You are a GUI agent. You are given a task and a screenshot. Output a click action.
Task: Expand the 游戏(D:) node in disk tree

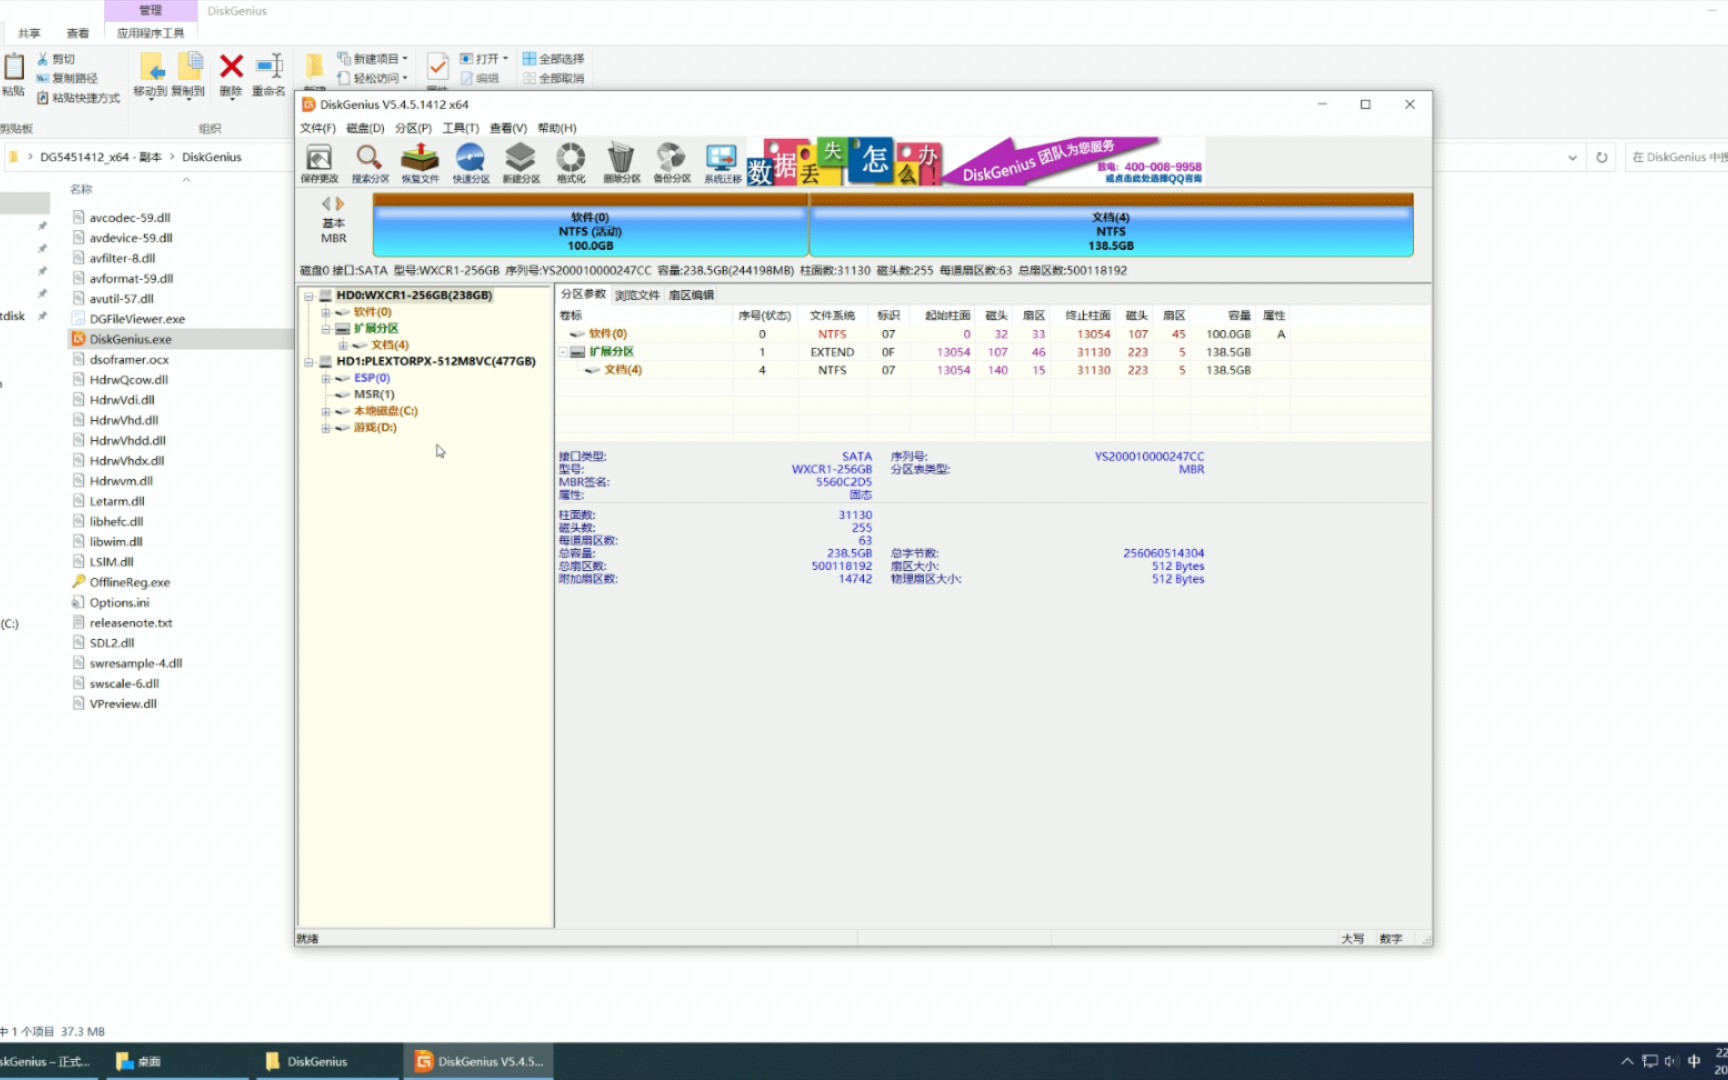tap(325, 428)
